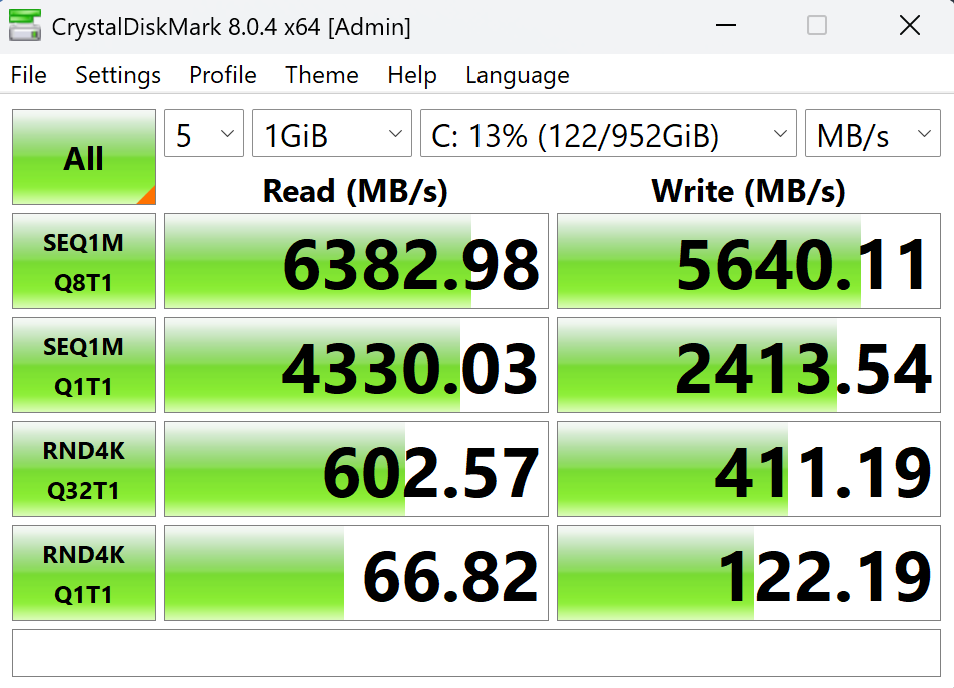Start the SEQ1M Q1T1 test
The height and width of the screenshot is (688, 954).
pos(84,365)
